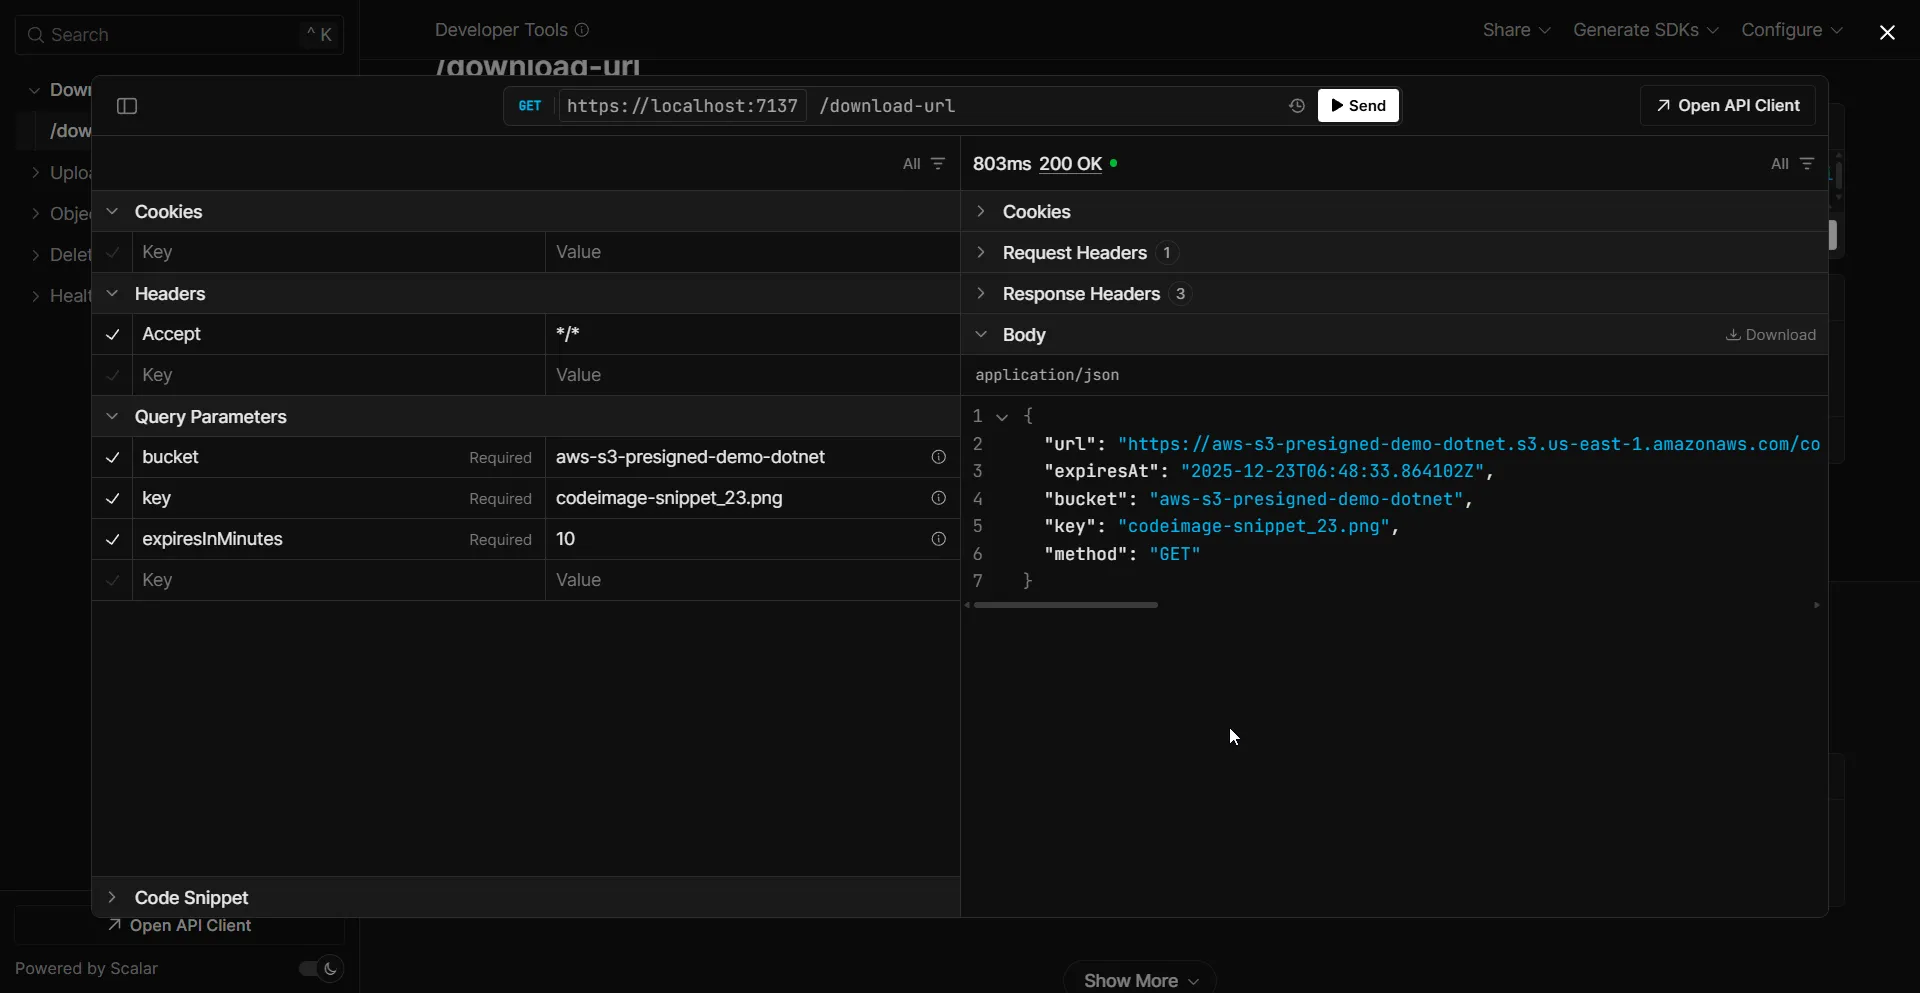Open request history clock icon
The width and height of the screenshot is (1920, 993).
[1297, 106]
